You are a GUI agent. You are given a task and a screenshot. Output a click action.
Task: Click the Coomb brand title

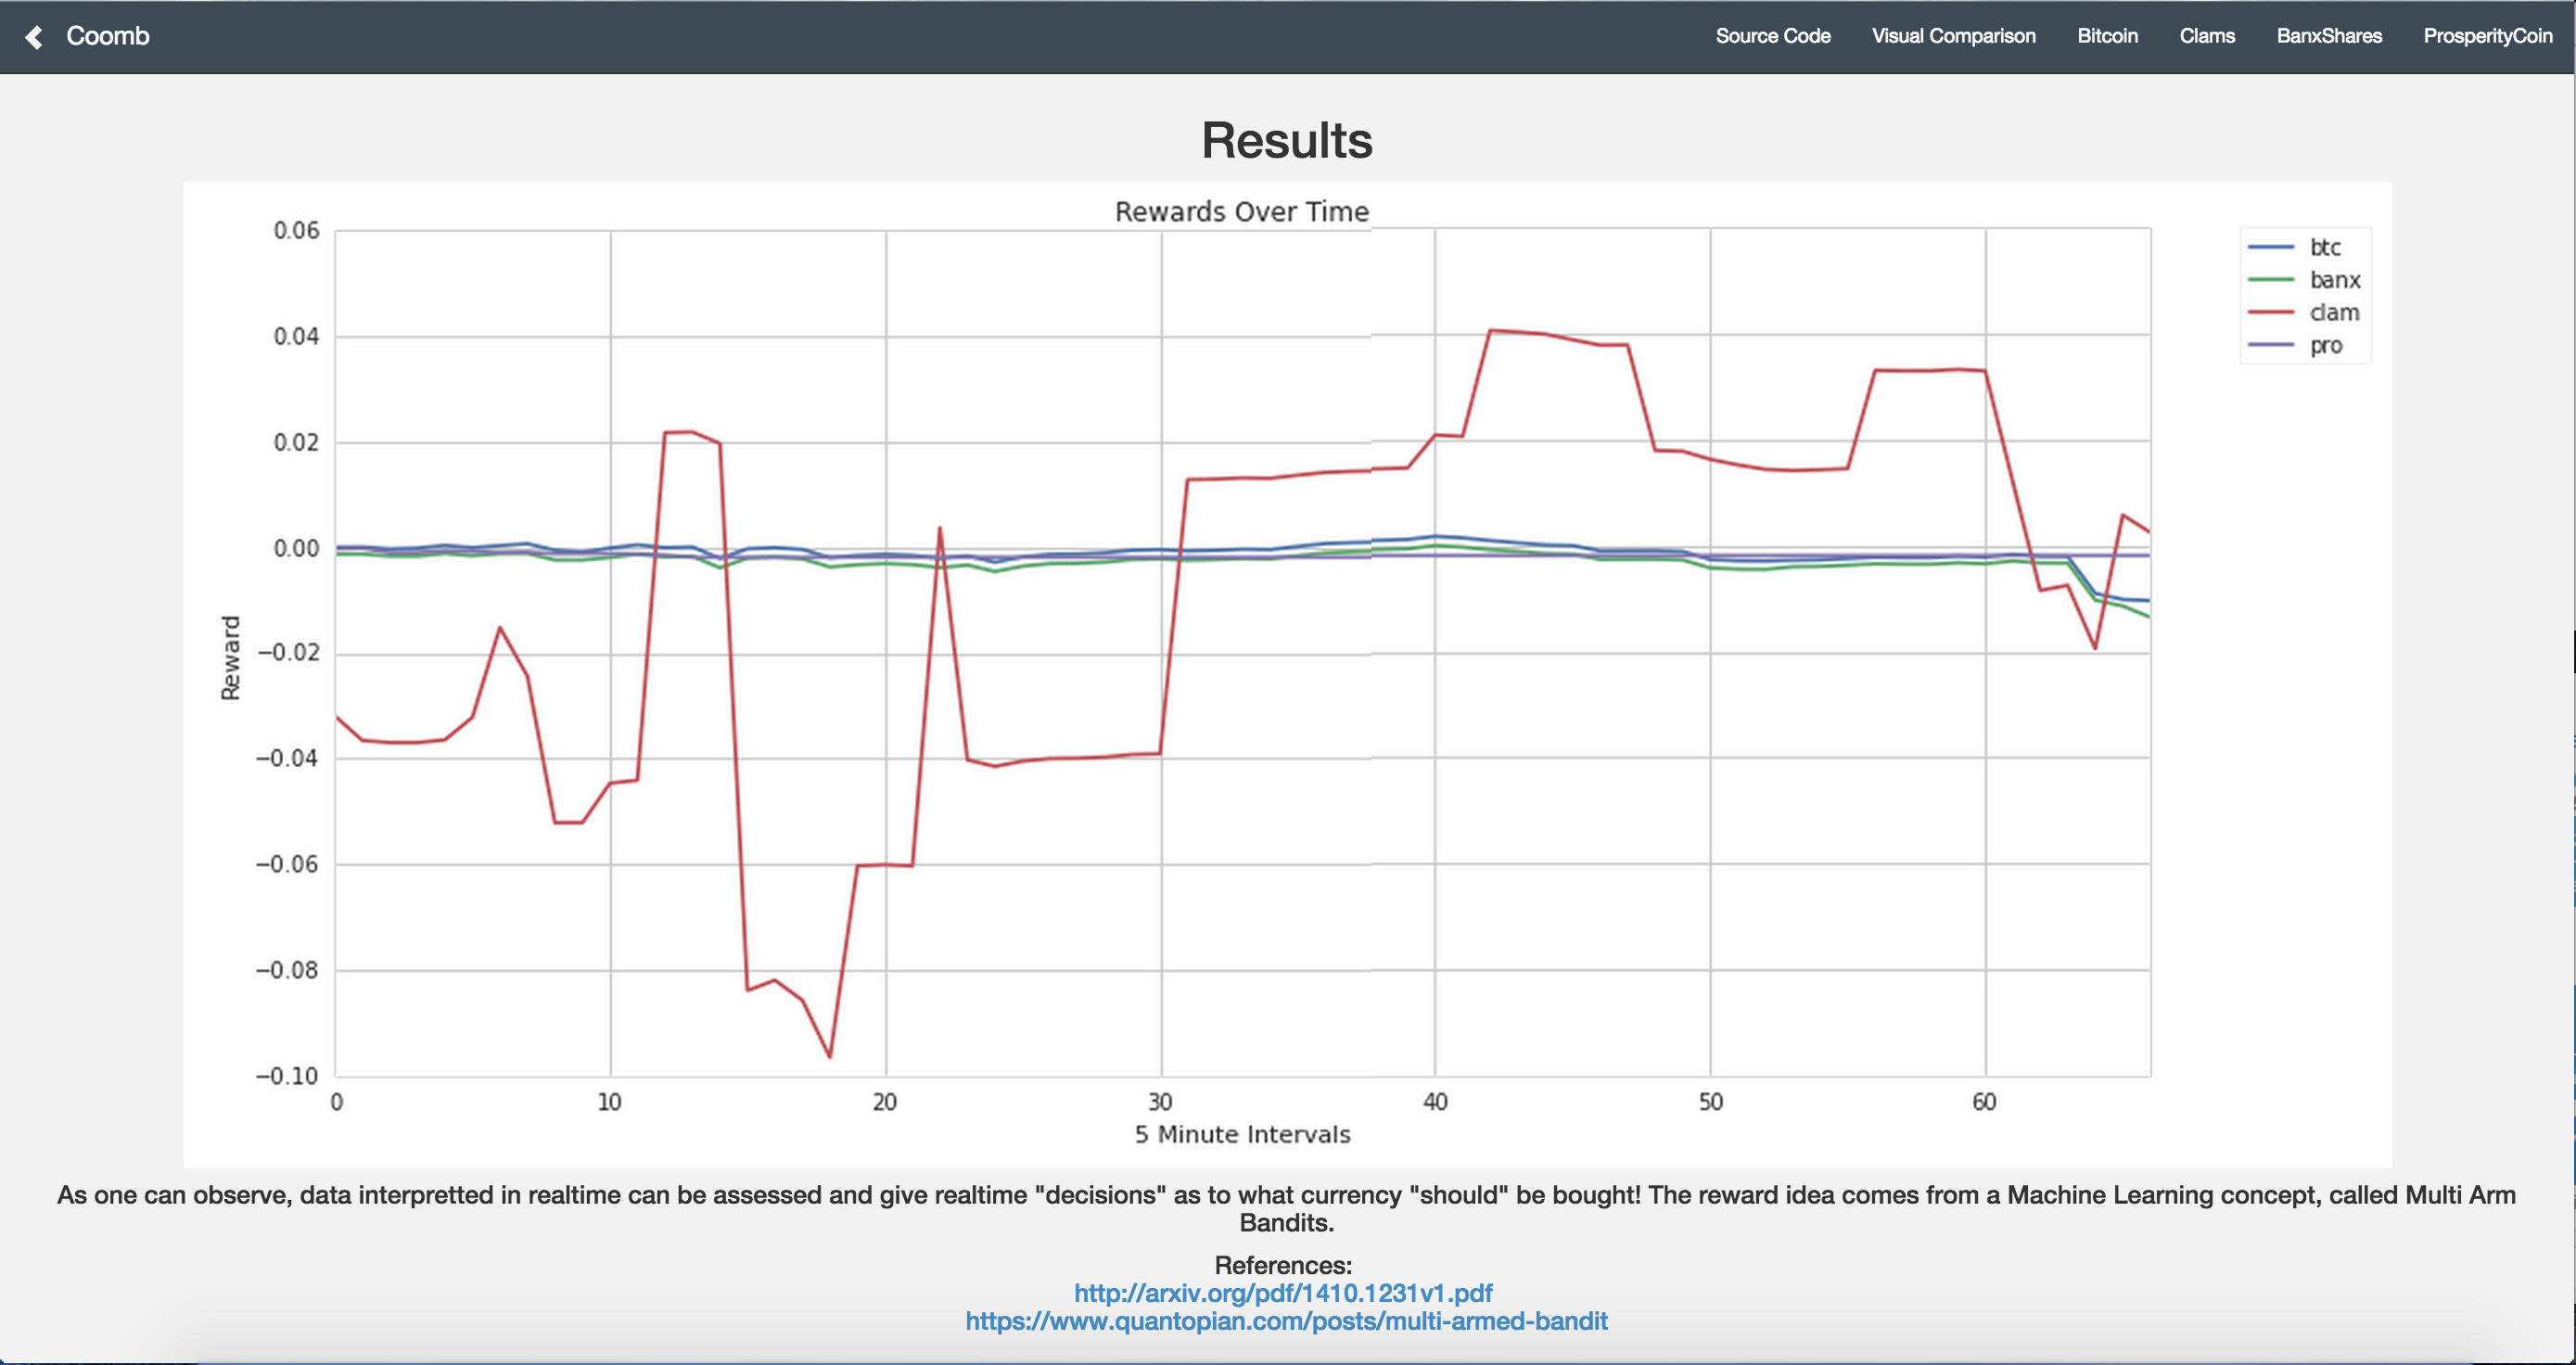107,36
